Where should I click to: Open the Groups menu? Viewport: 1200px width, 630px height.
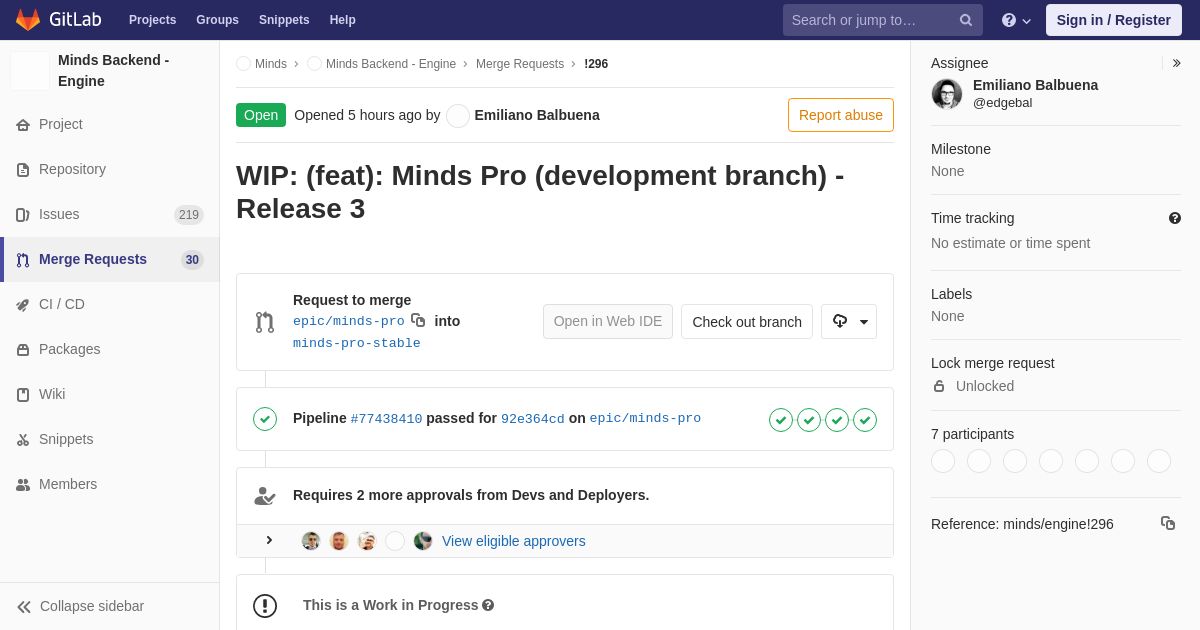point(217,20)
